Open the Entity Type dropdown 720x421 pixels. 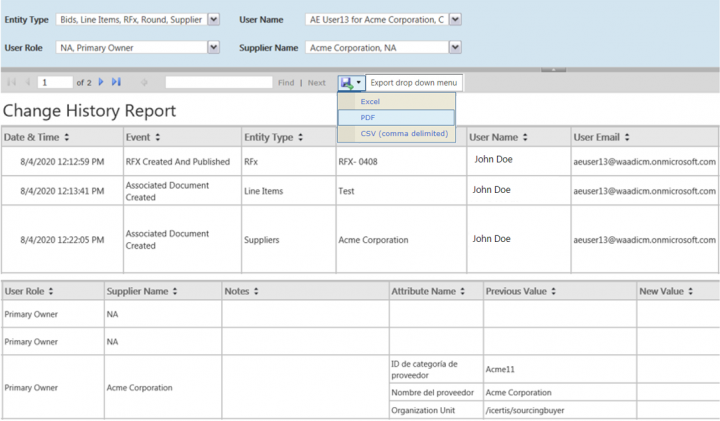click(x=213, y=19)
